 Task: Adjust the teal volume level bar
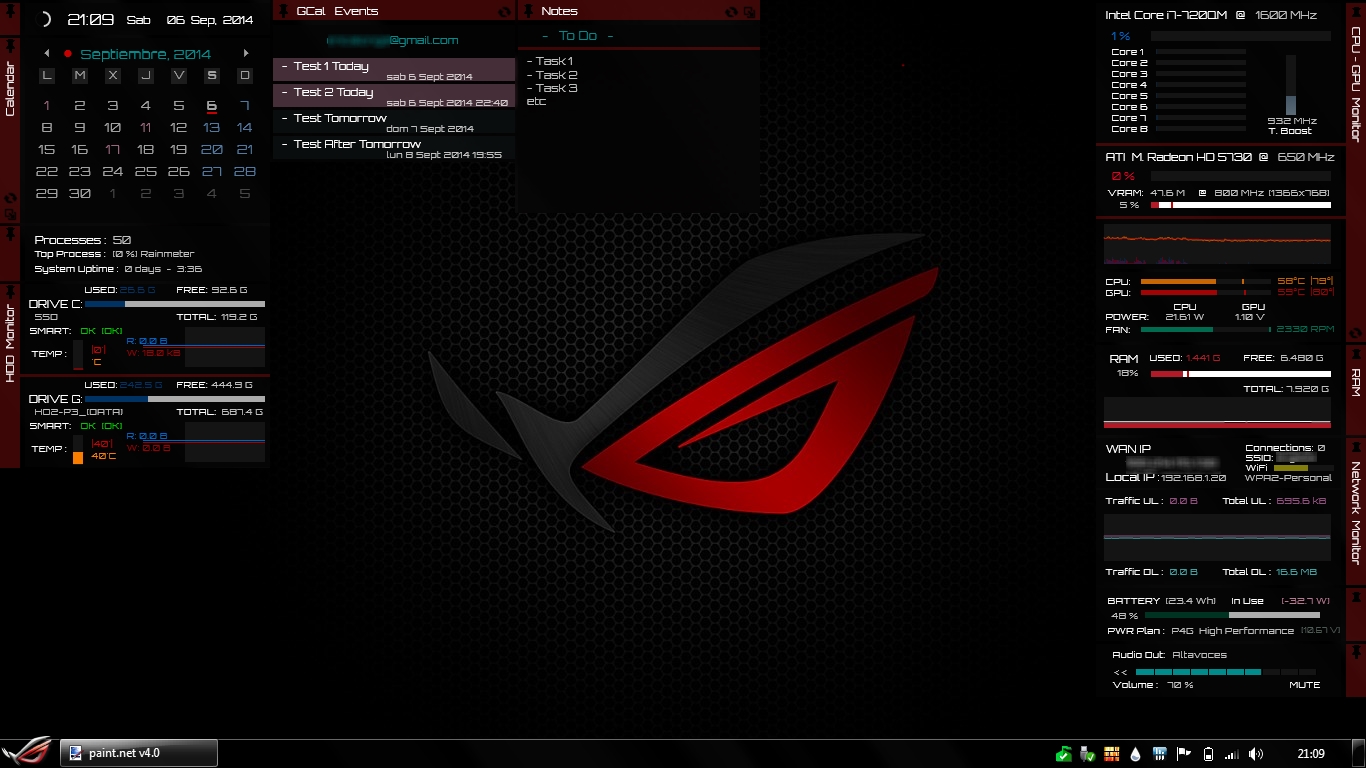click(x=1225, y=672)
